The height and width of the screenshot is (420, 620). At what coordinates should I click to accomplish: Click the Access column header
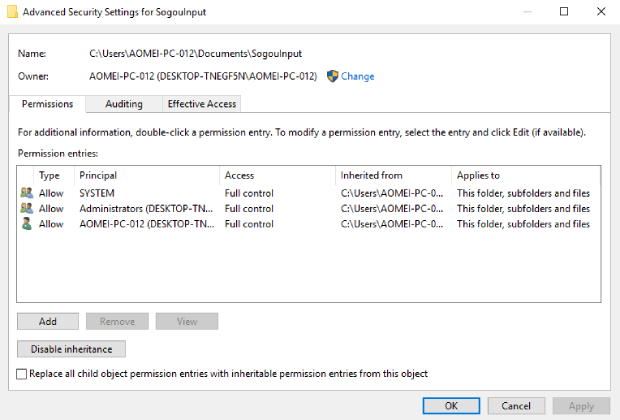(x=277, y=175)
